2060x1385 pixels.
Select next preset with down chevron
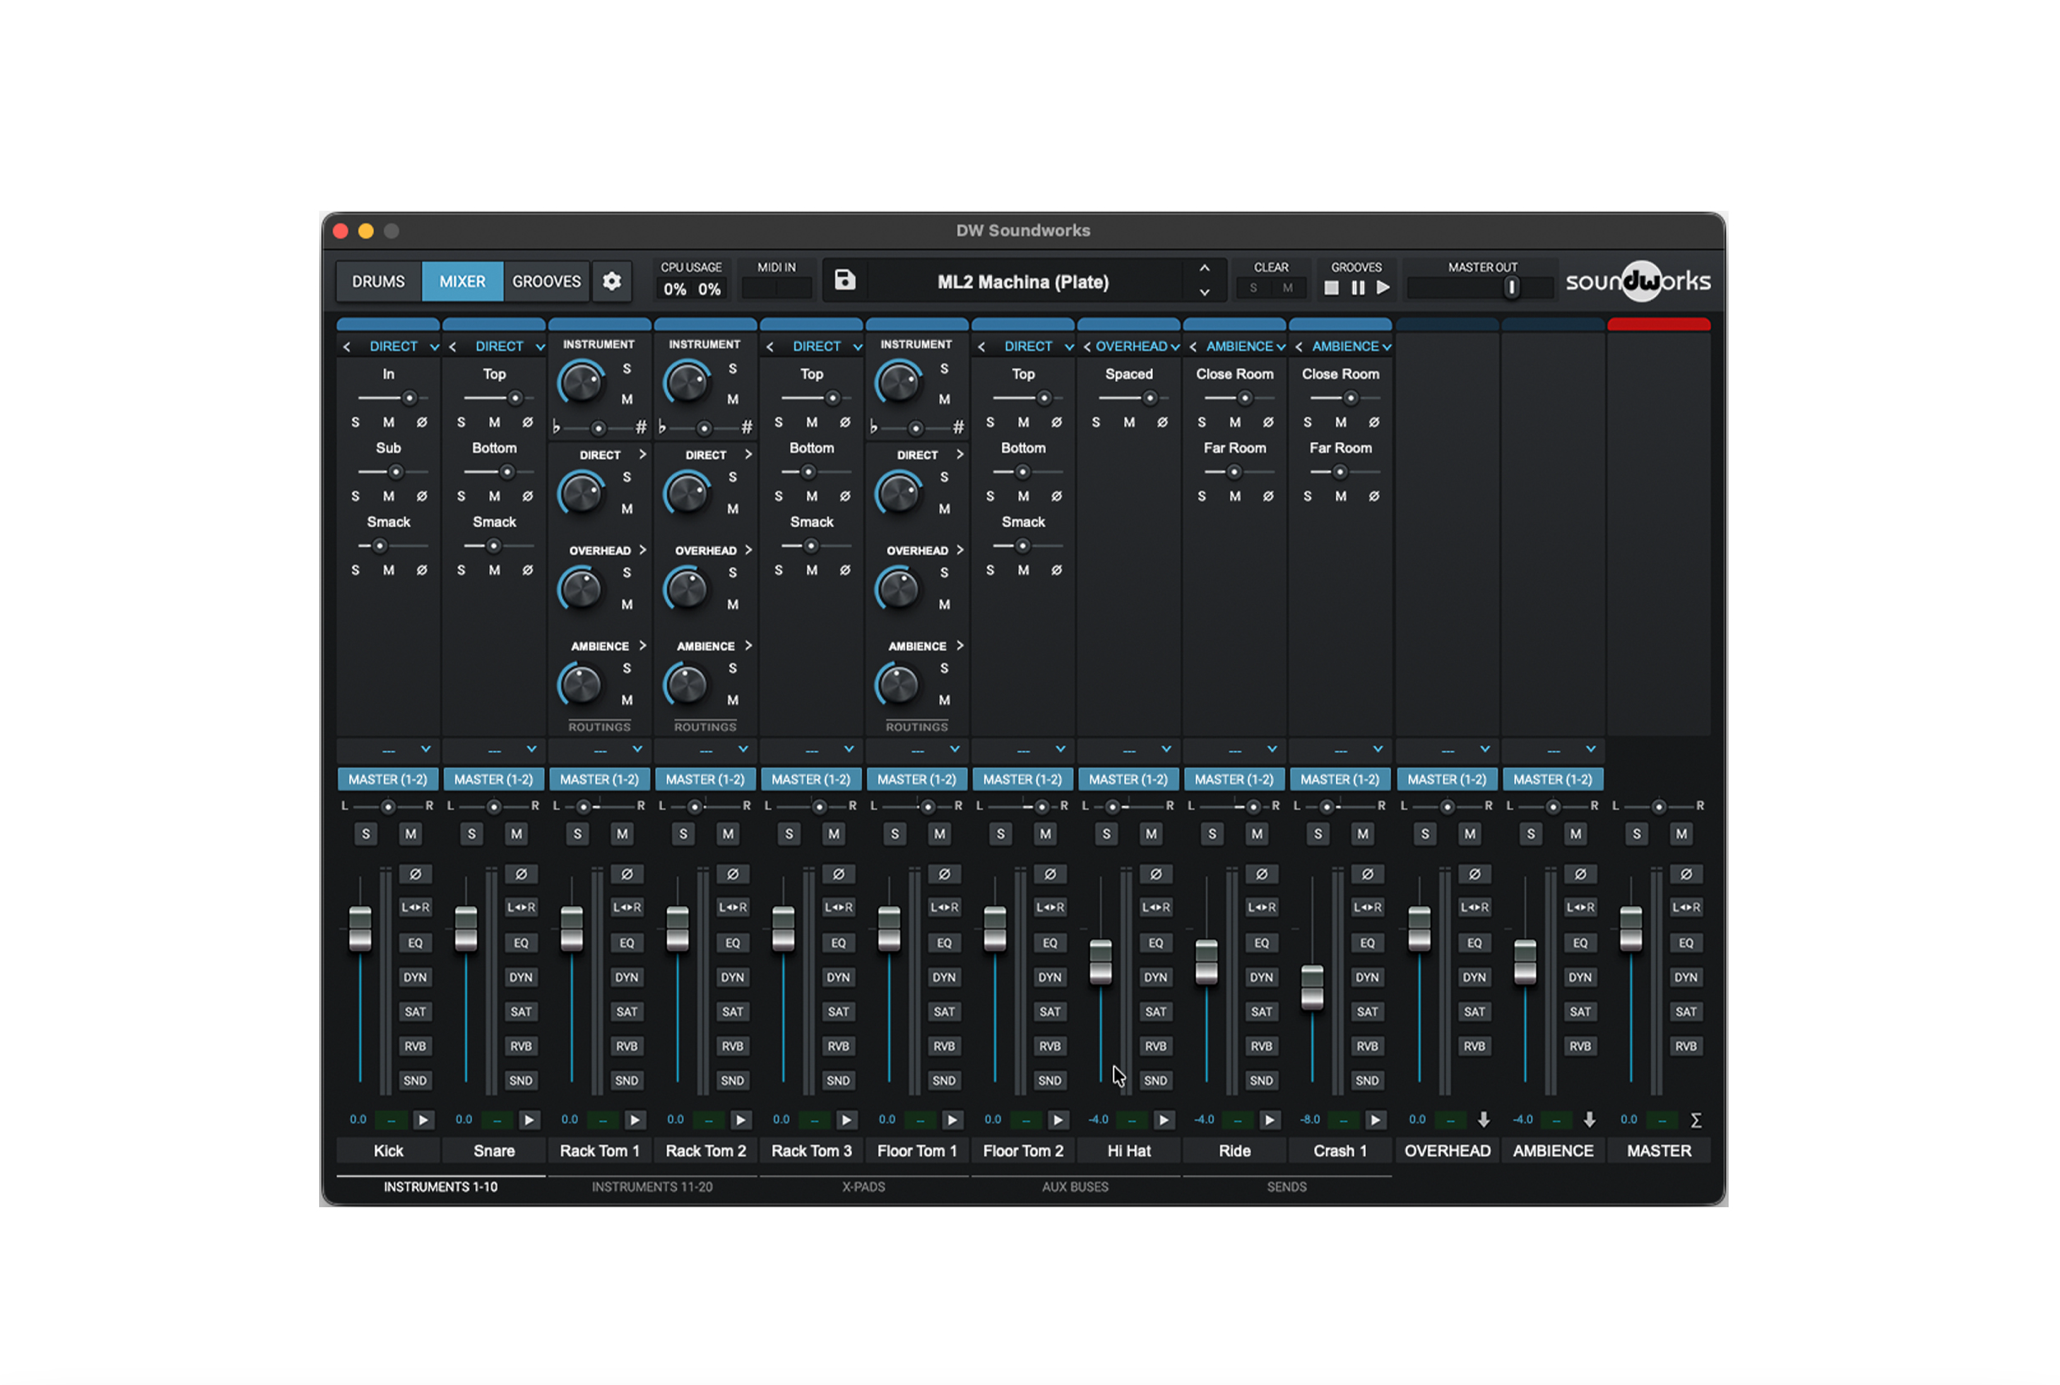(x=1204, y=293)
